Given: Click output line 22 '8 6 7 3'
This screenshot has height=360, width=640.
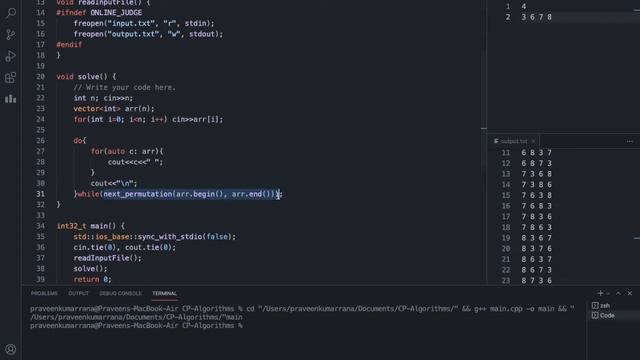Looking at the screenshot, I should (x=536, y=270).
